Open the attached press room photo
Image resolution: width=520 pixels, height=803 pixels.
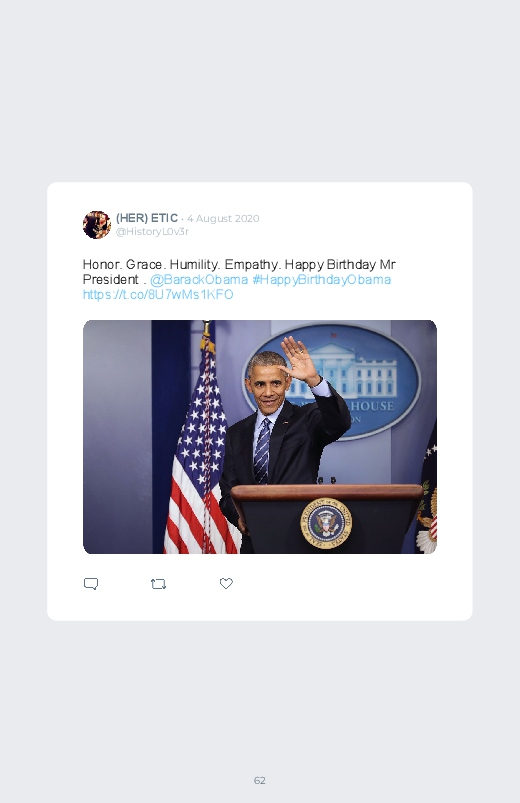[x=260, y=437]
